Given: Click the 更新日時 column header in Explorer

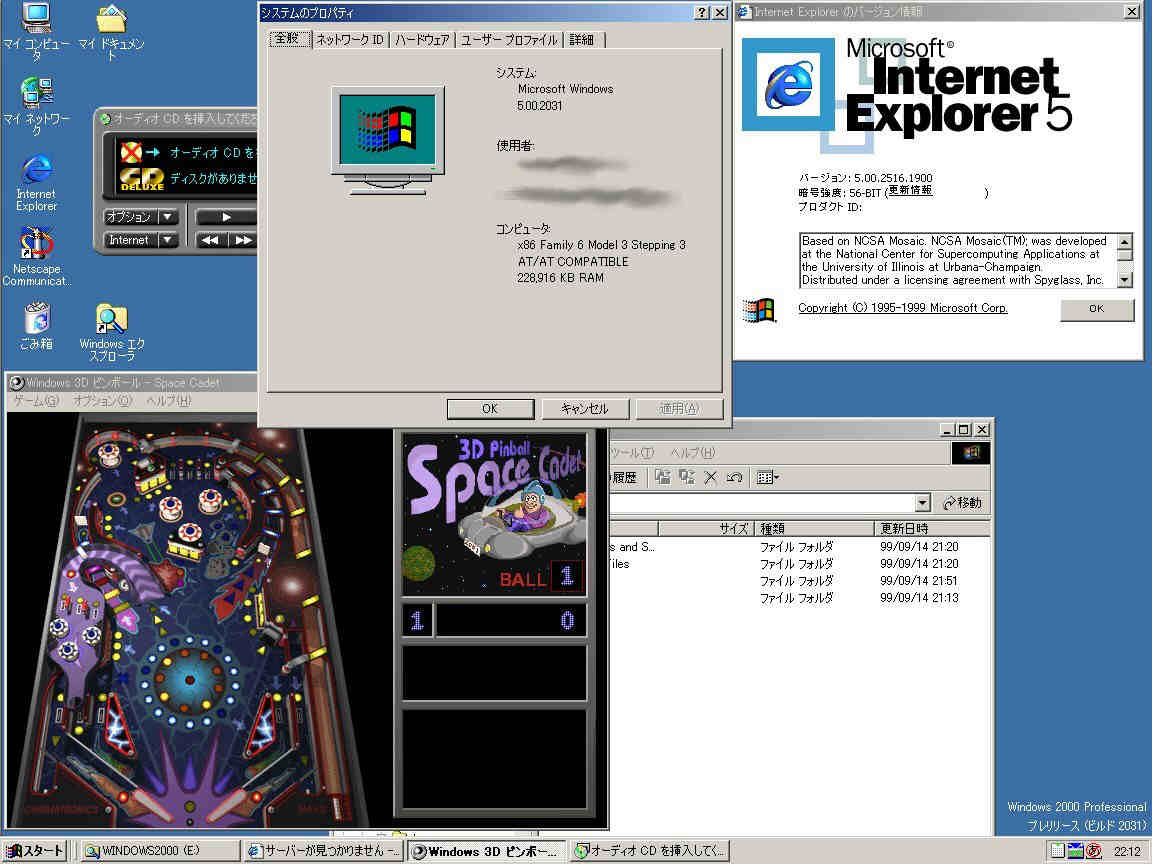Looking at the screenshot, I should (932, 528).
